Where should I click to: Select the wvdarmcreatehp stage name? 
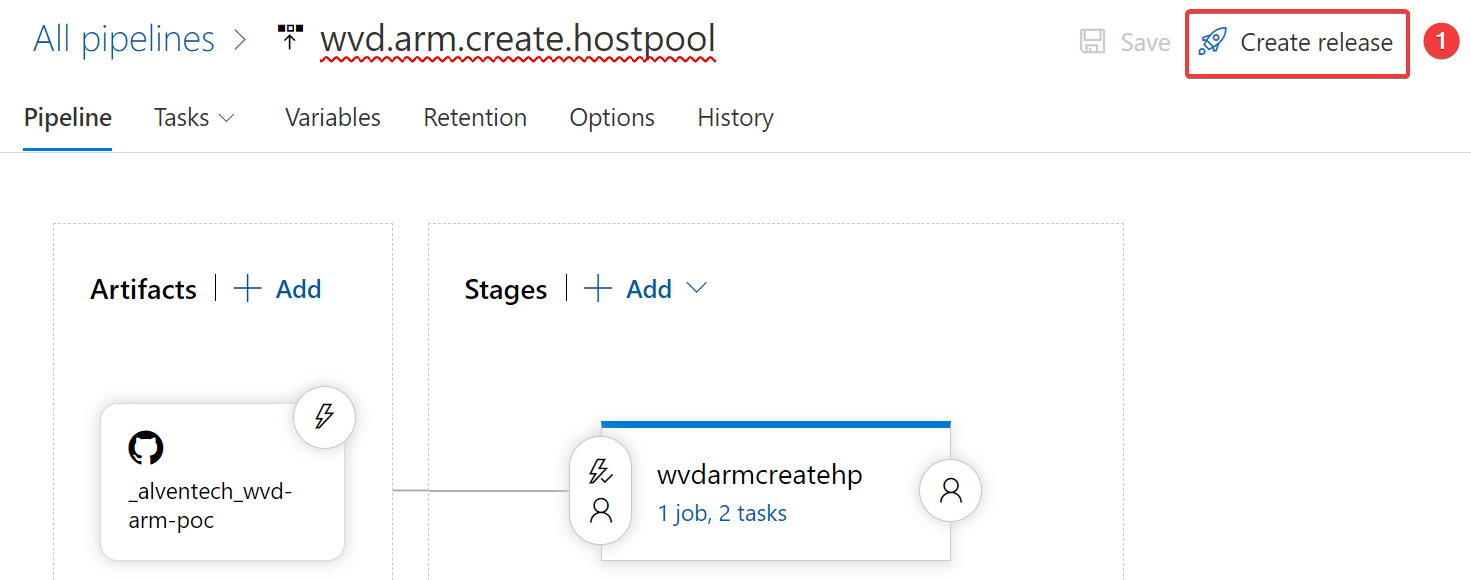759,475
